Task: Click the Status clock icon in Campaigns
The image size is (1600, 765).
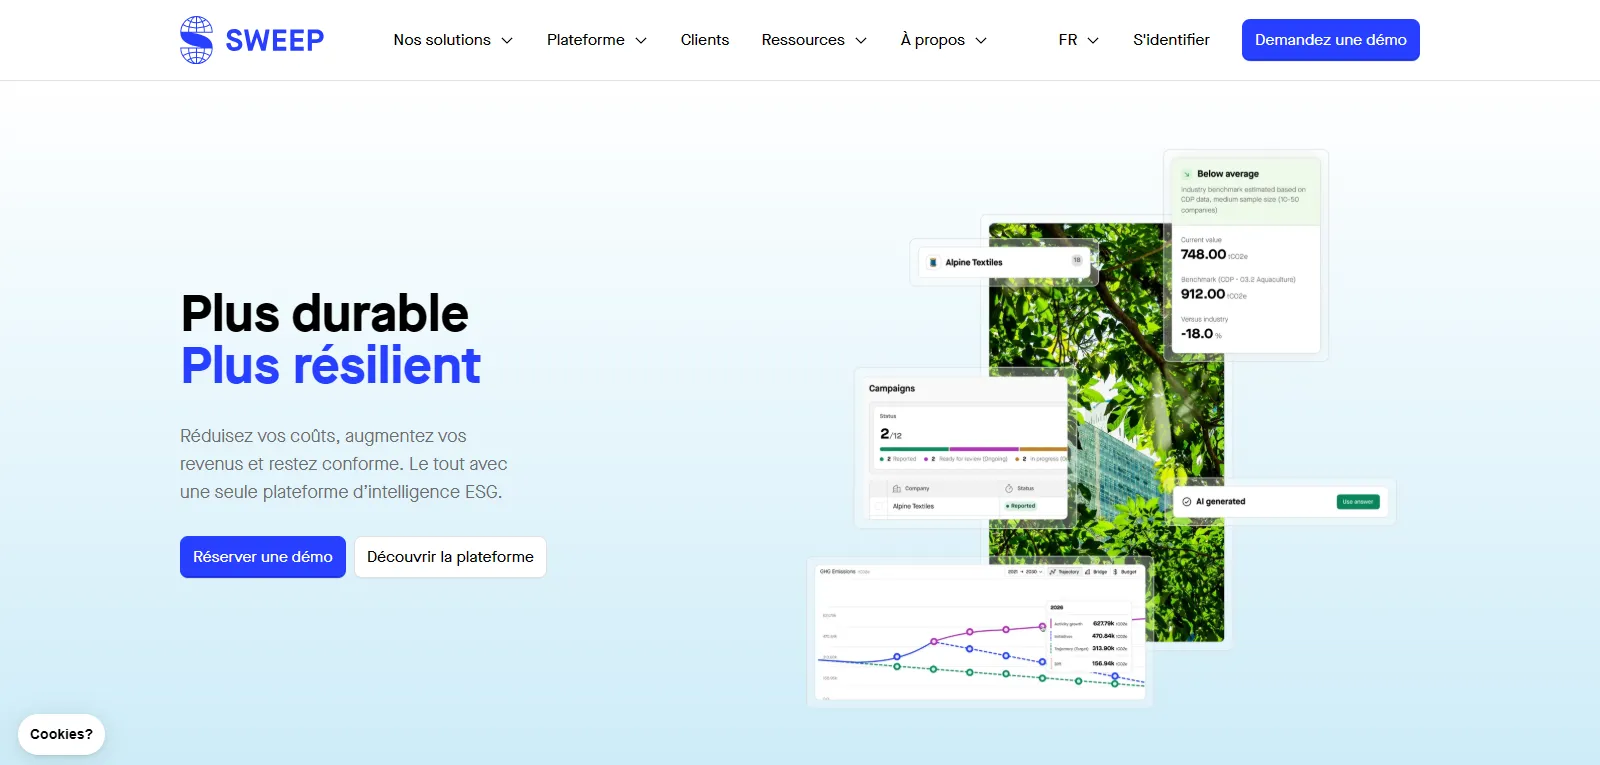Action: 1009,489
